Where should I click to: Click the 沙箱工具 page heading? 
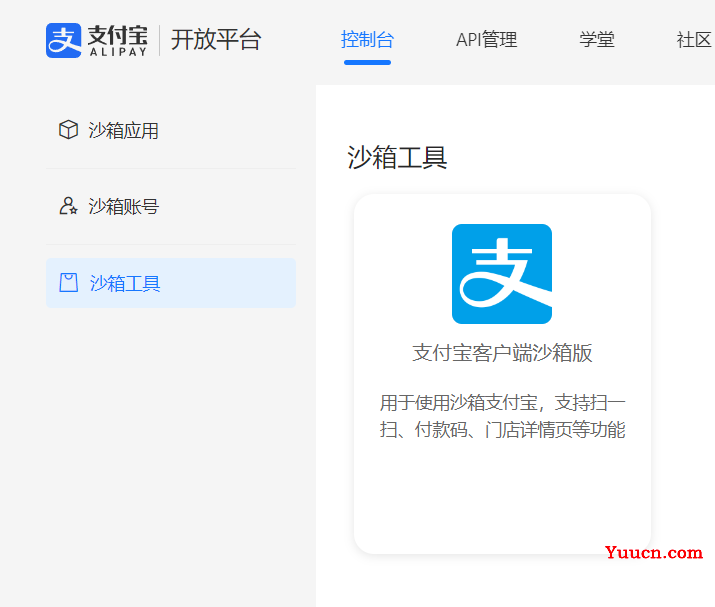397,157
